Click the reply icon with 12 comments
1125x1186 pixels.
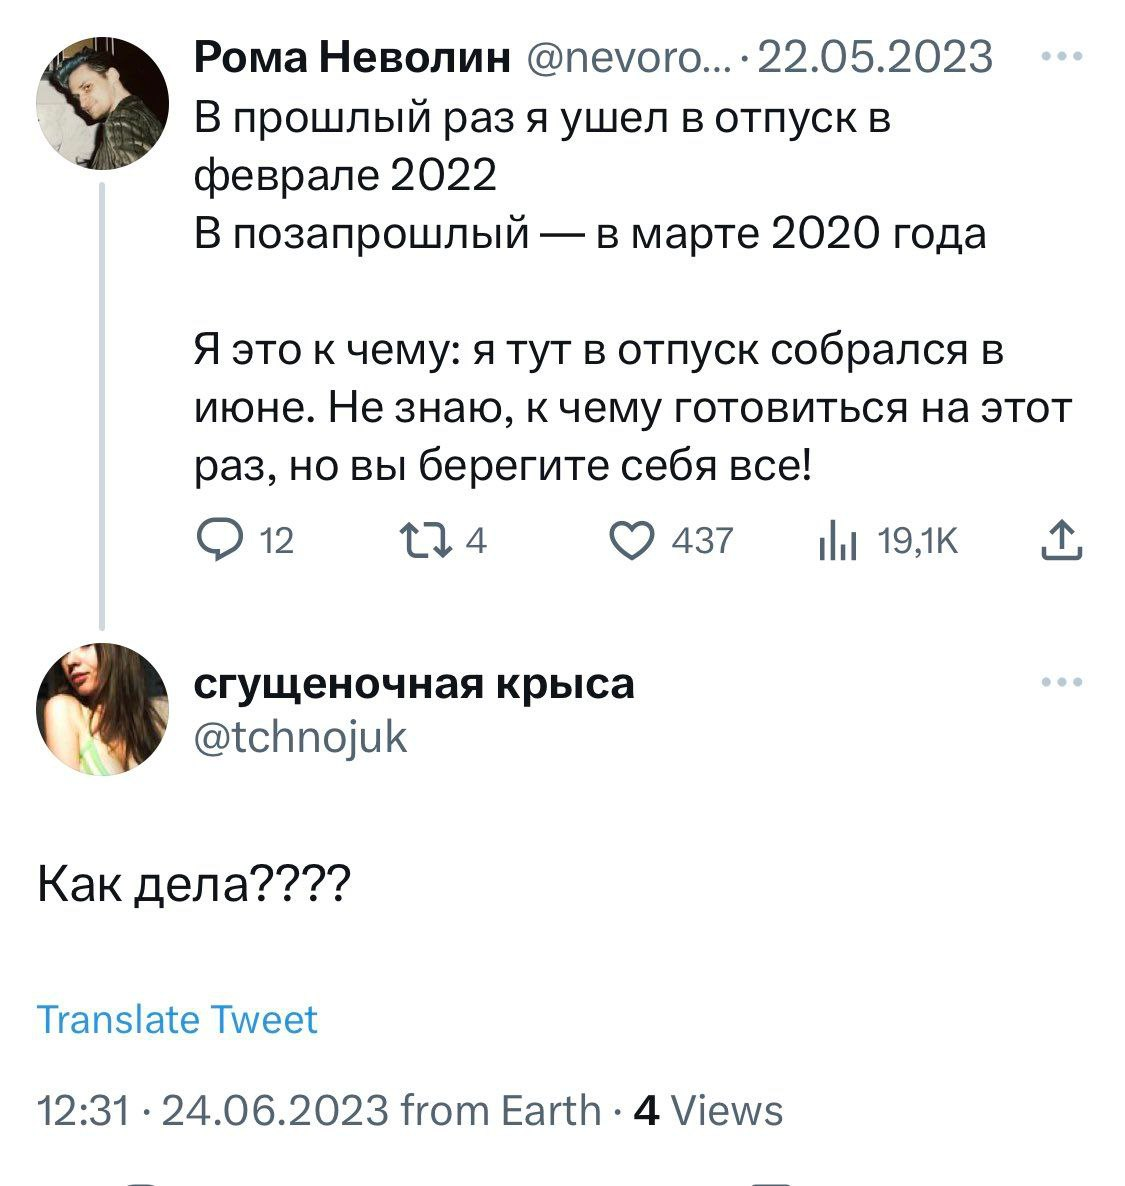pyautogui.click(x=215, y=542)
